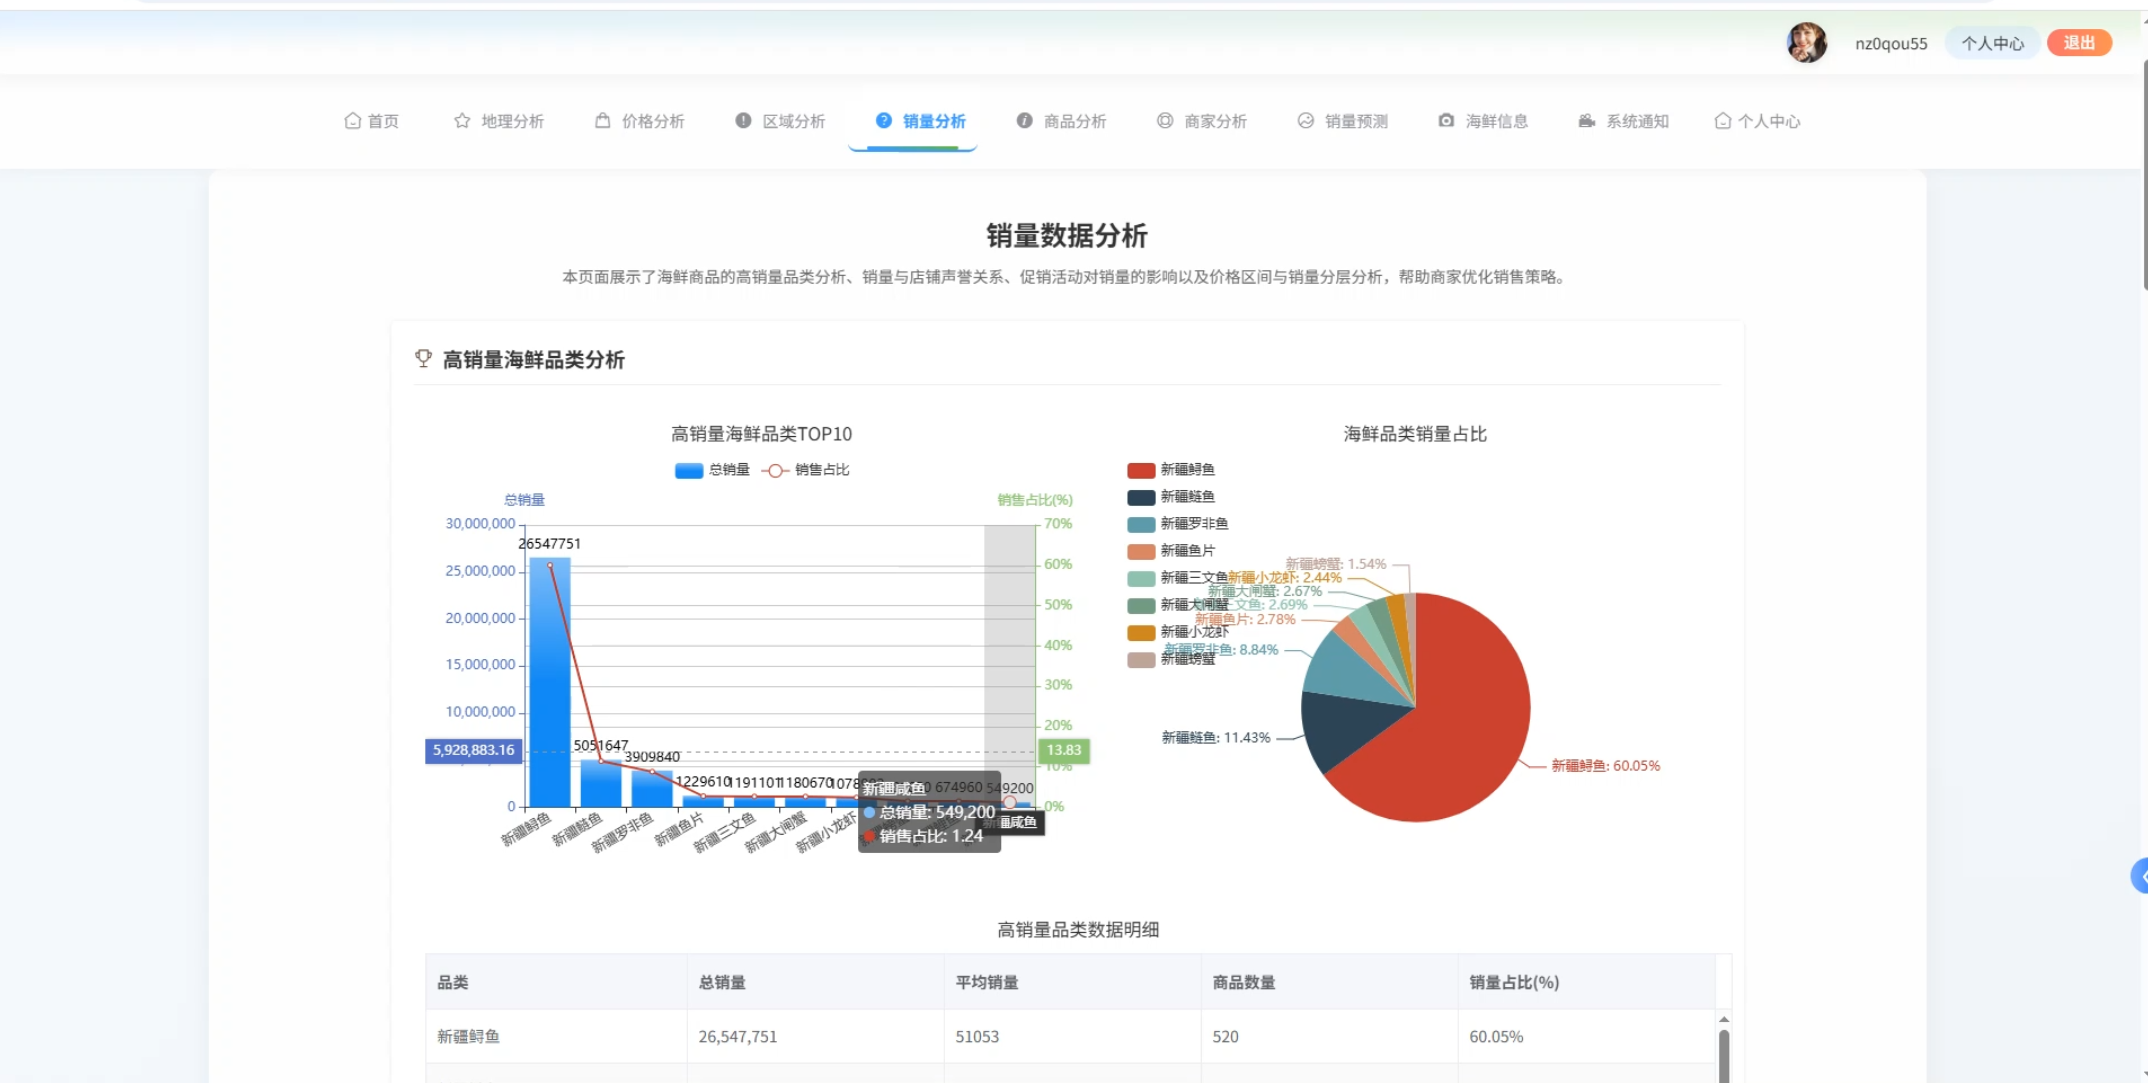Click the 新疆鲟鱼: 60.05% pie label
This screenshot has width=2148, height=1083.
point(1605,766)
